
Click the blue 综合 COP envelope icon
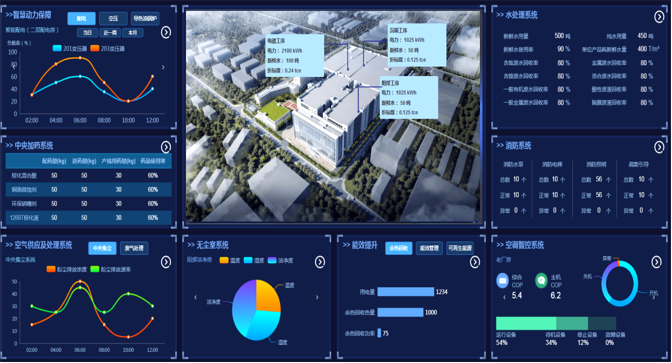coord(502,281)
